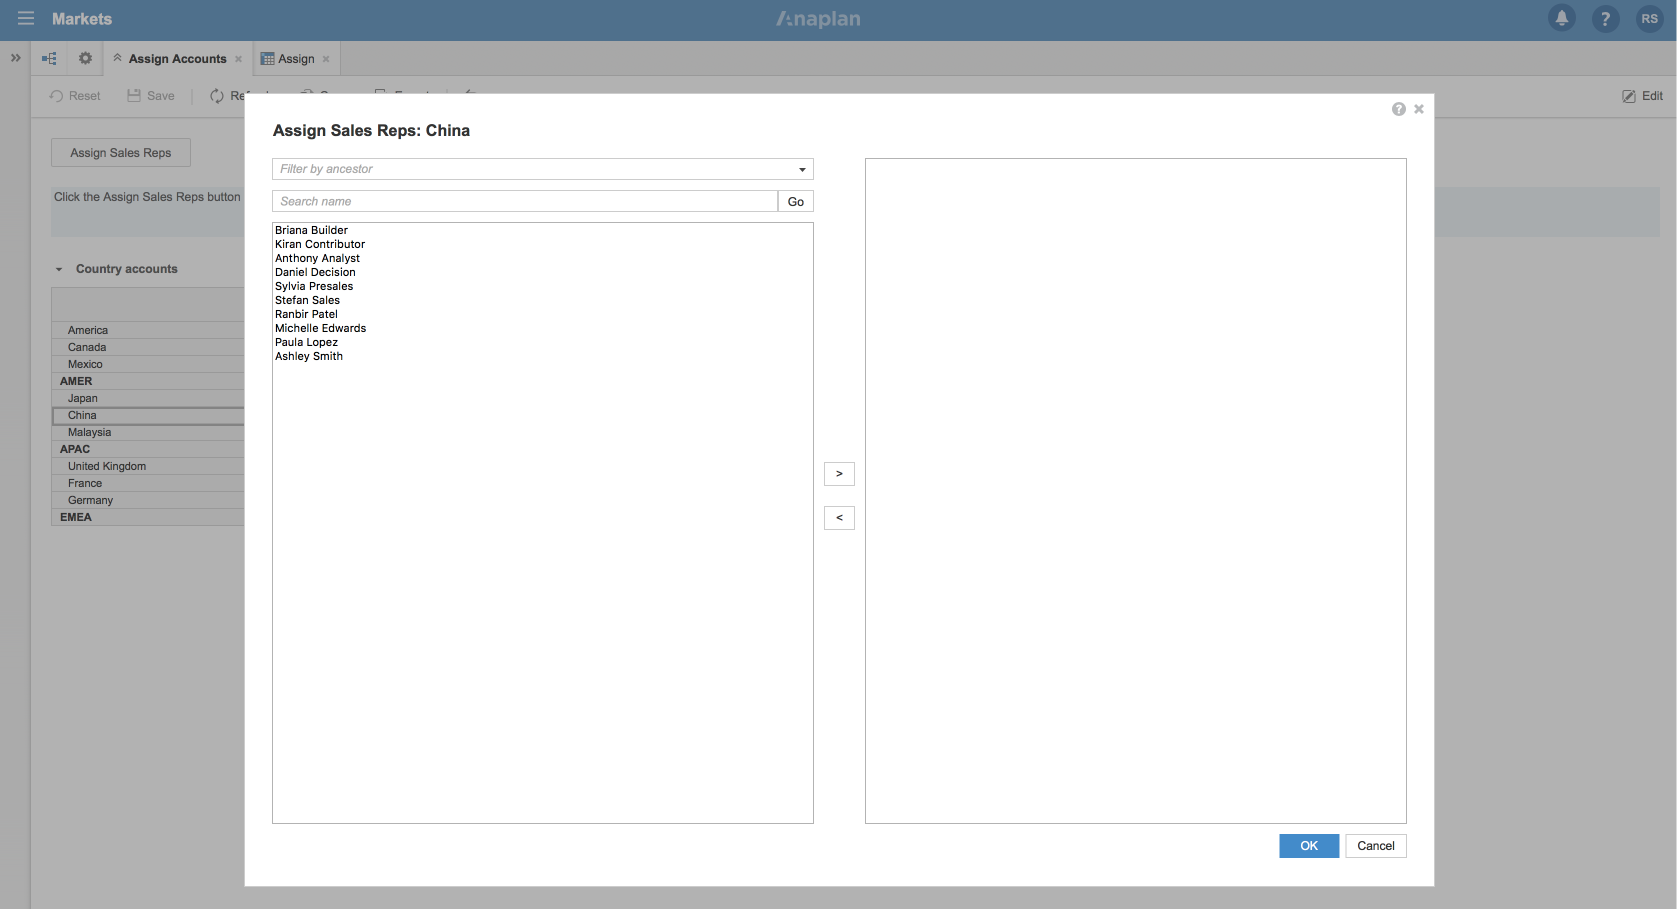Open the contents tree icon
This screenshot has height=909, width=1677.
point(49,59)
